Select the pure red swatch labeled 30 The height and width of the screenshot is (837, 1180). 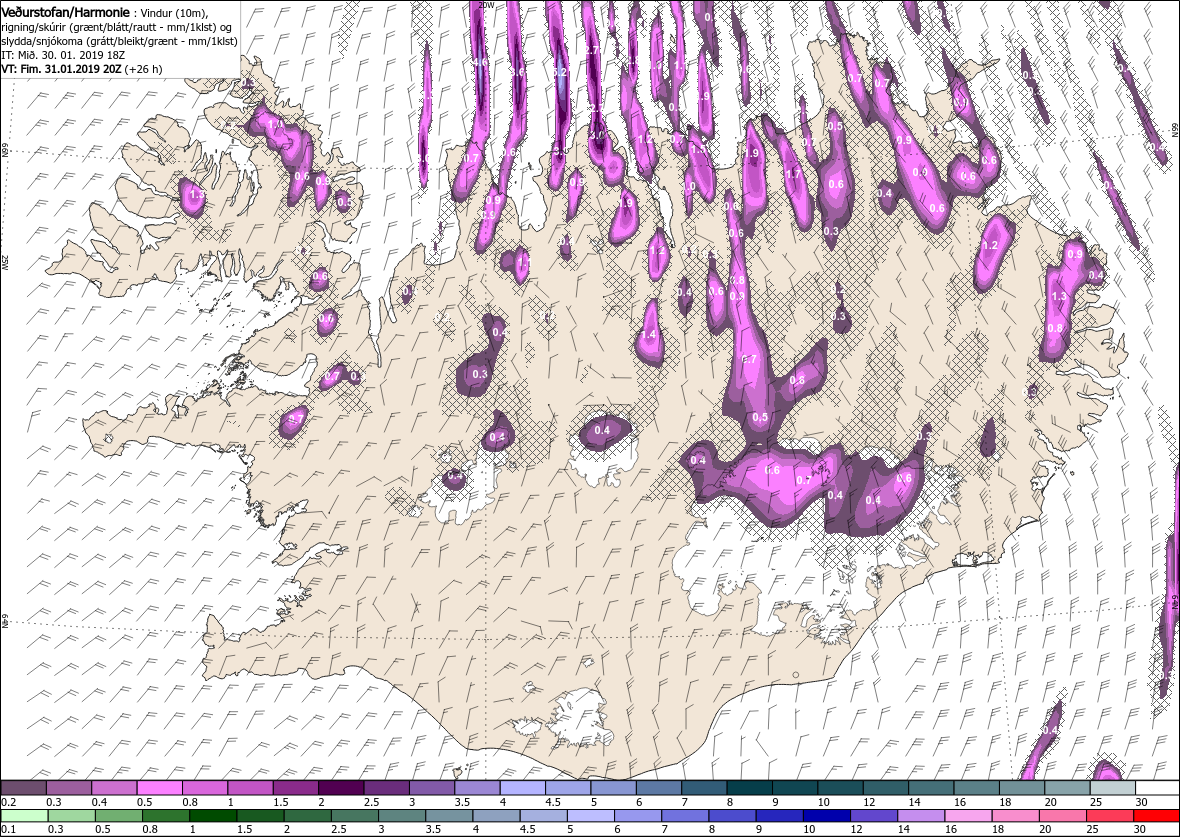1156,816
